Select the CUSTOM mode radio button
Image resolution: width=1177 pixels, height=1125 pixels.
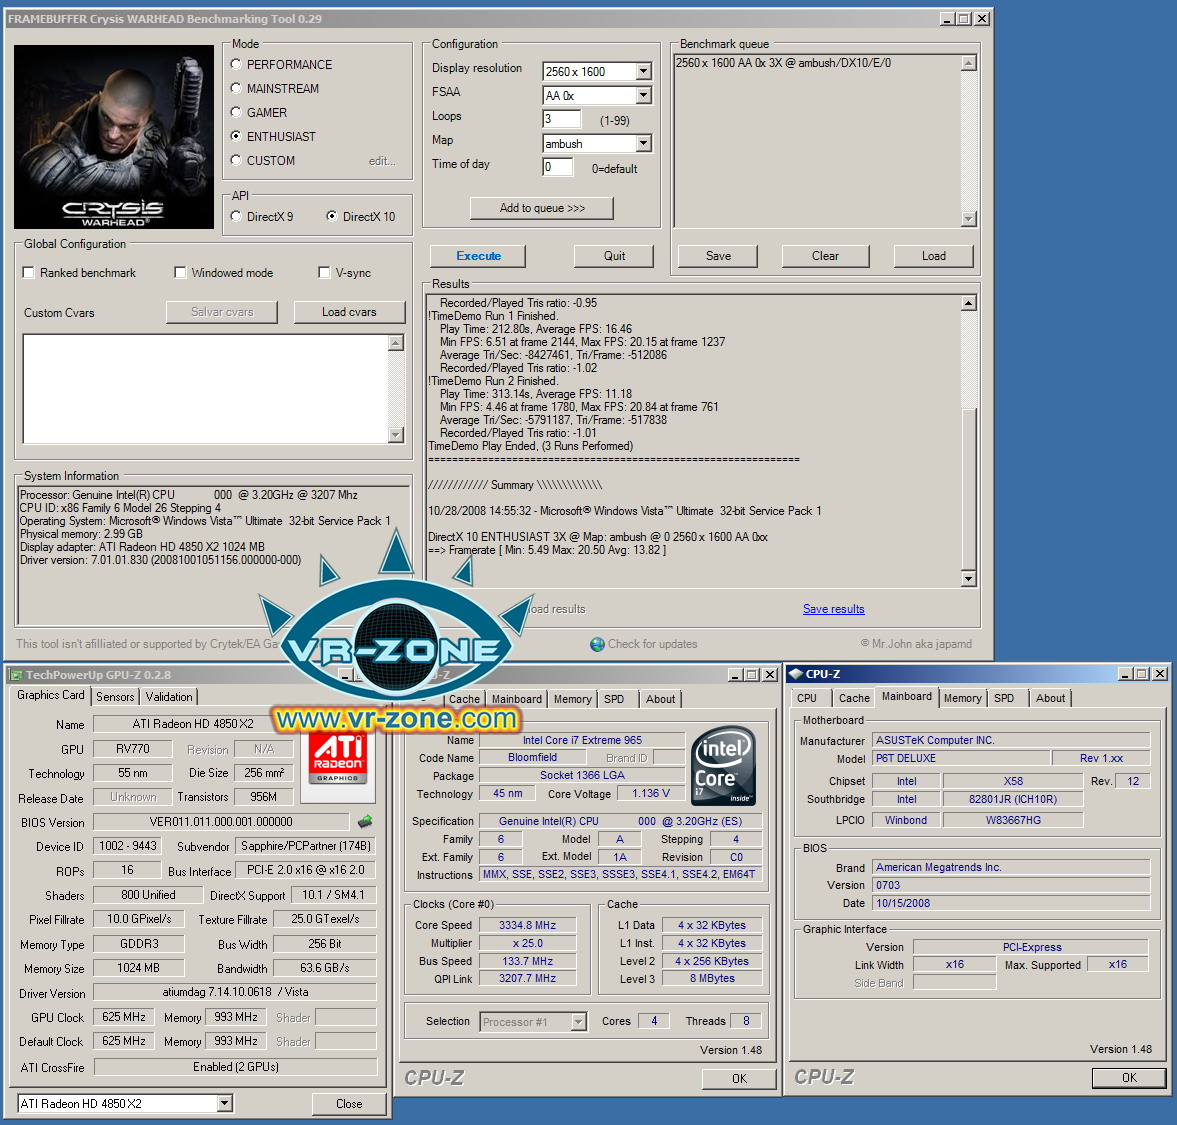236,161
